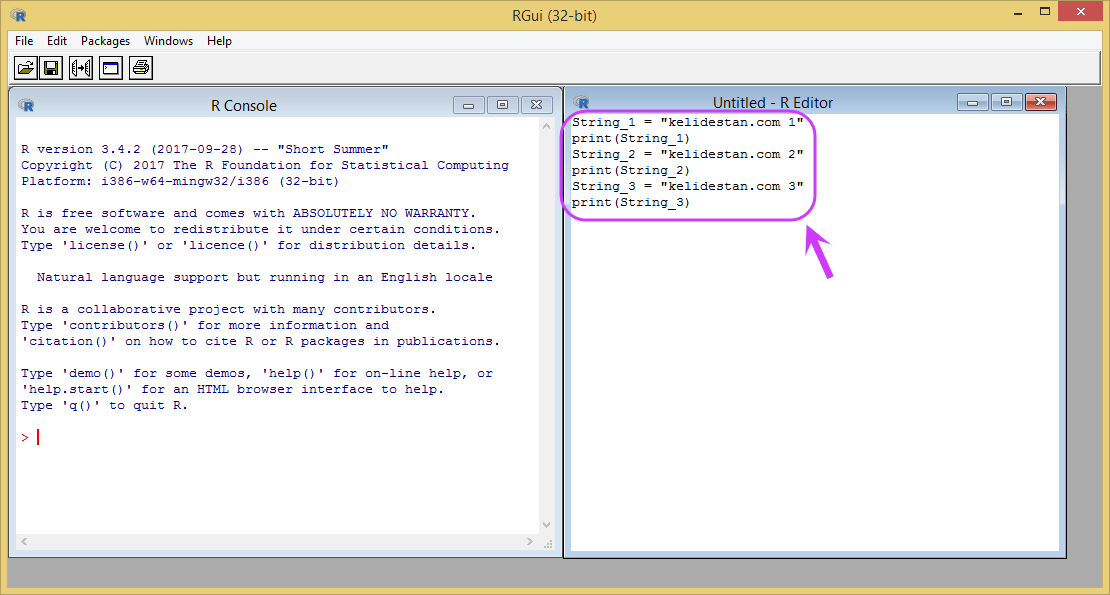This screenshot has height=595, width=1110.
Task: Maximize the R Console window
Action: tap(503, 105)
